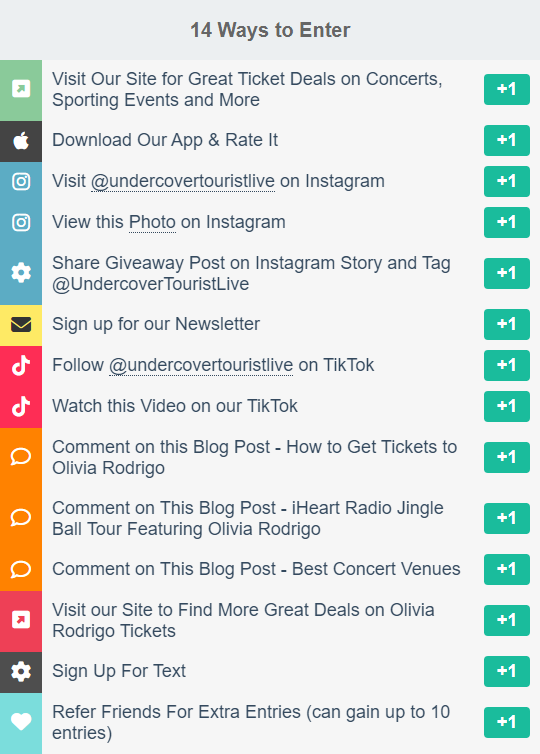This screenshot has height=754, width=540.
Task: Click the Instagram icon beside View this Photo
Action: (21, 223)
